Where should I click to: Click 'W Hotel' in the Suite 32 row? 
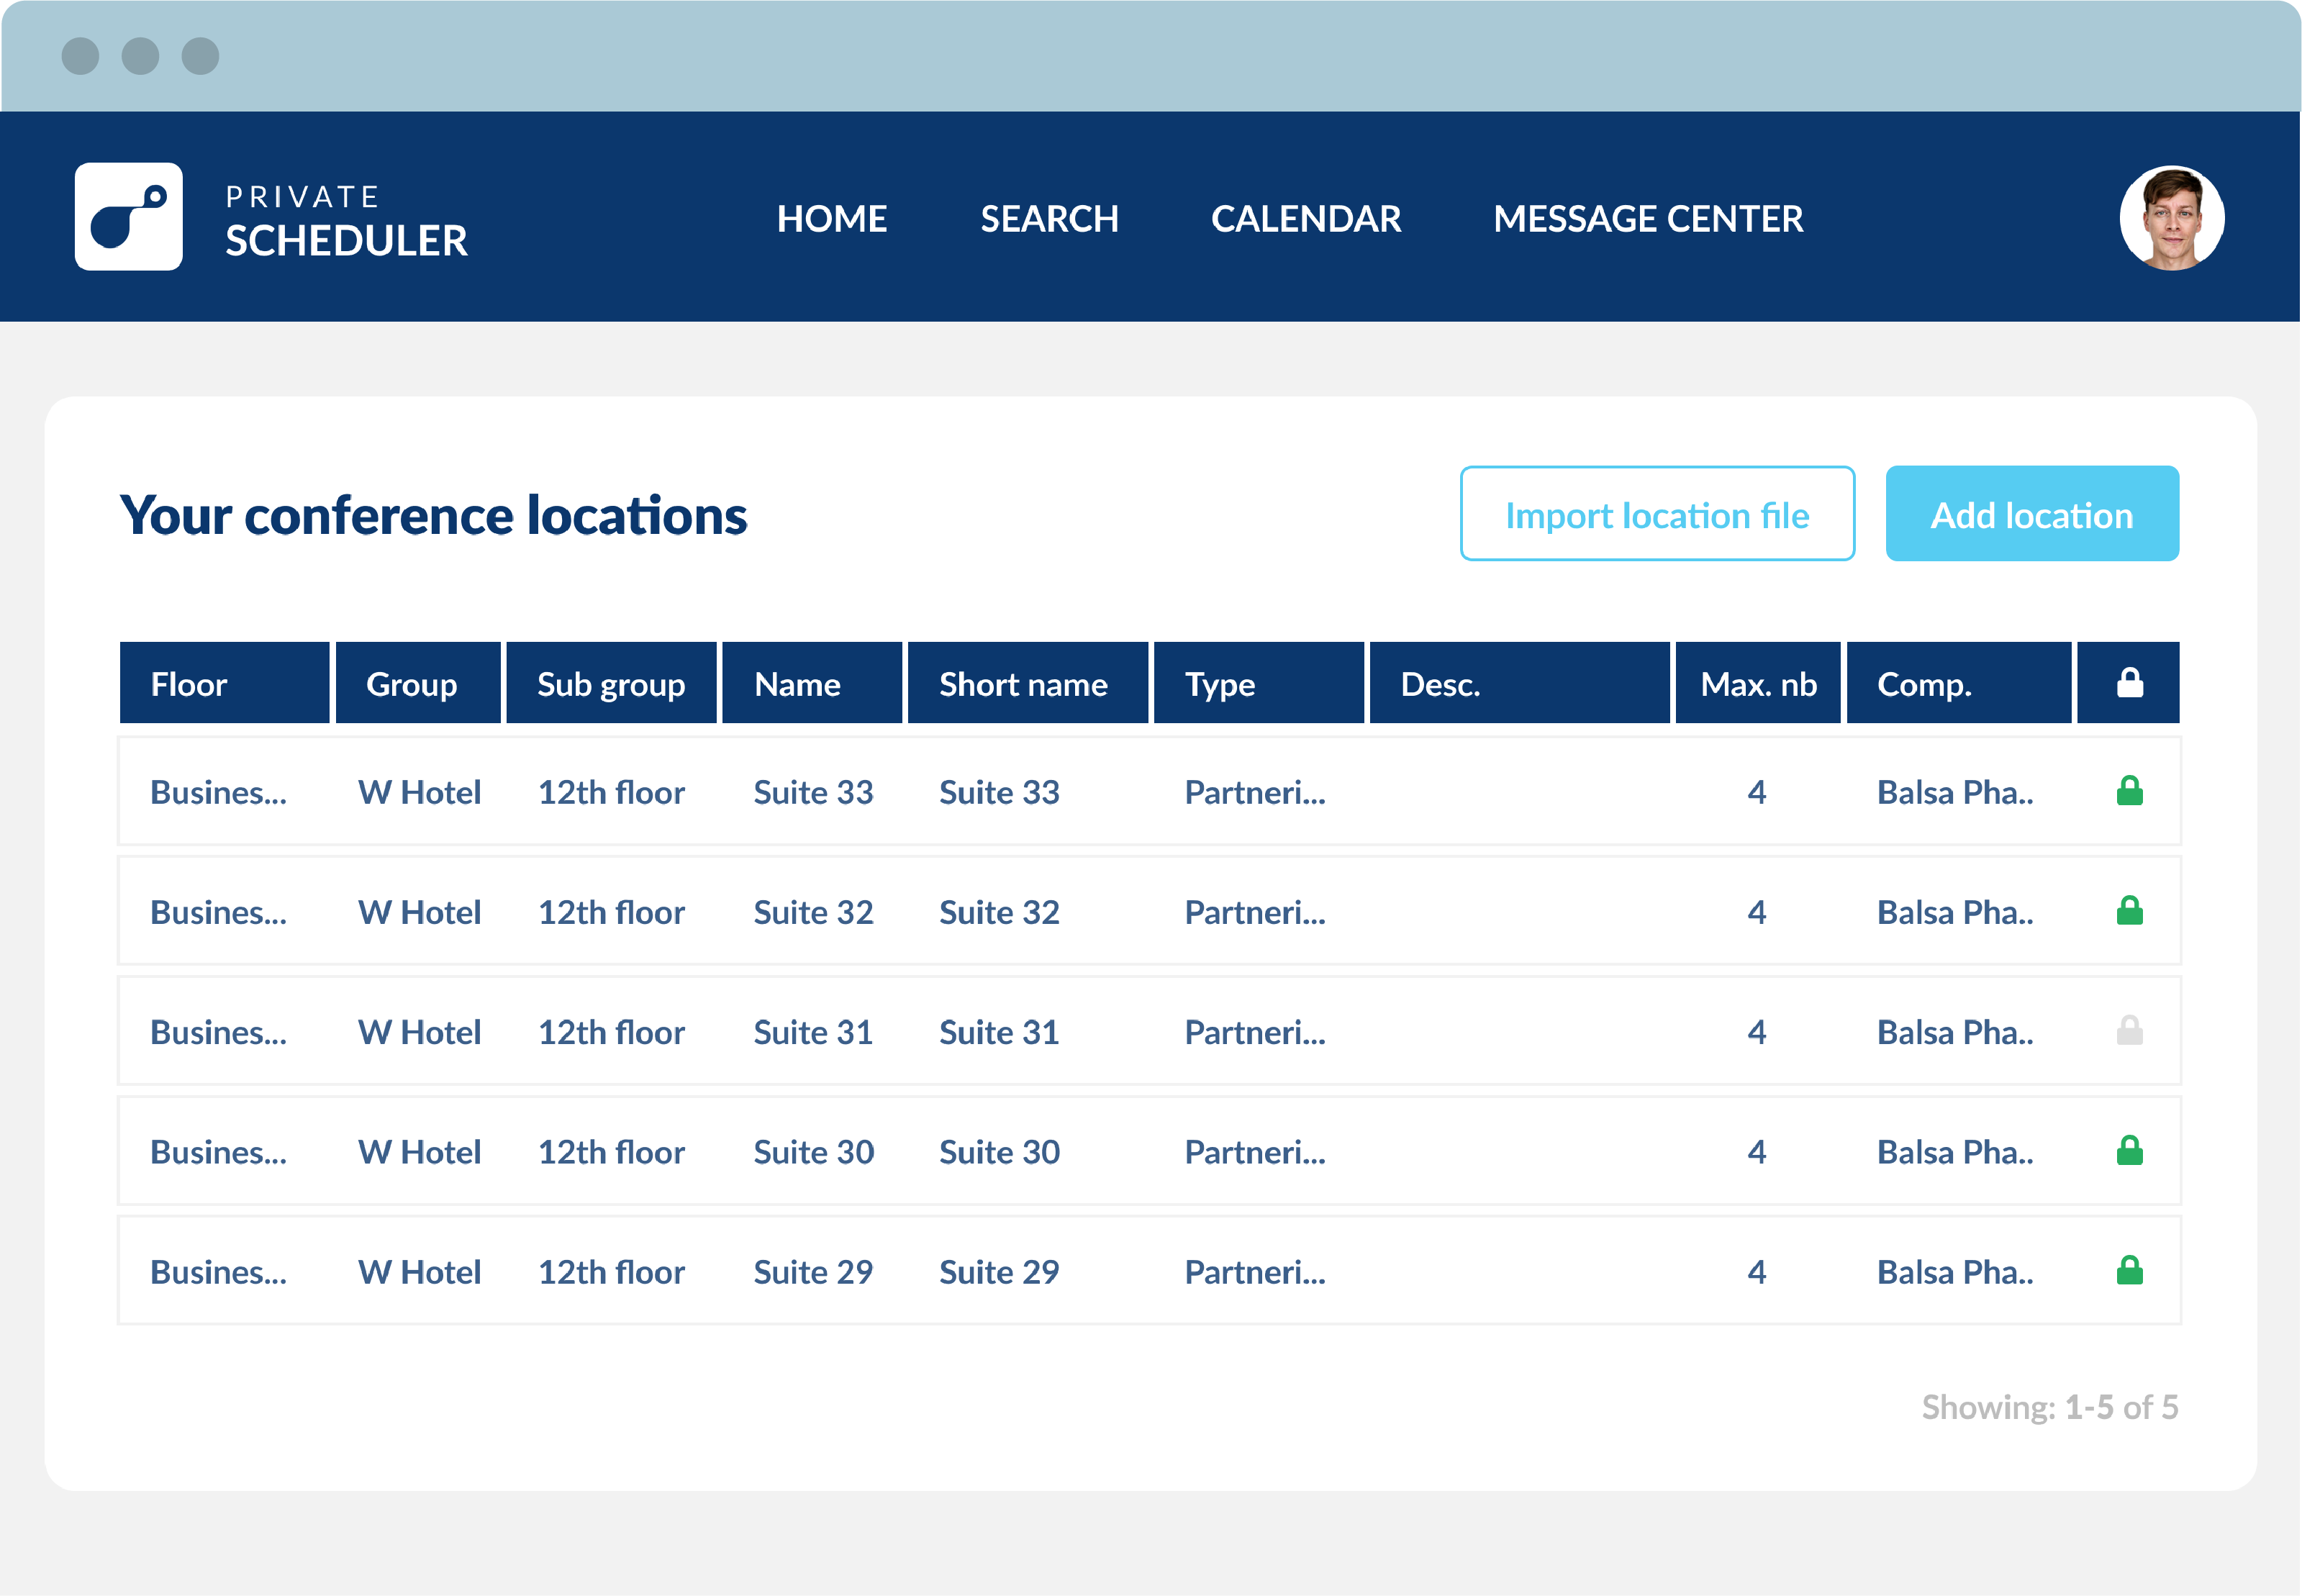[419, 912]
